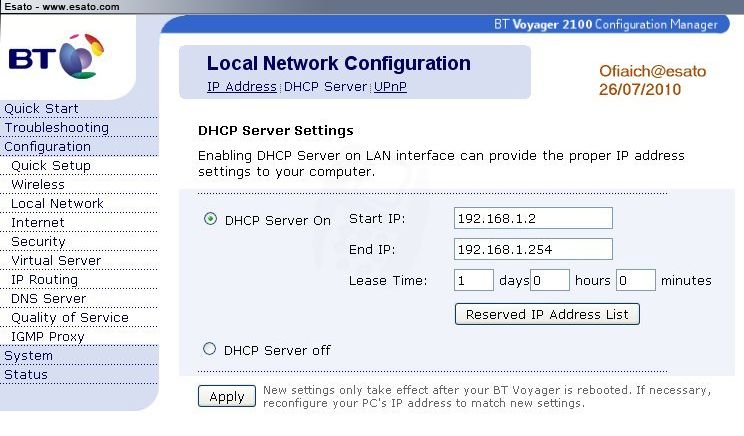Open Troubleshooting in the sidebar
Image resolution: width=744 pixels, height=436 pixels.
click(x=56, y=128)
